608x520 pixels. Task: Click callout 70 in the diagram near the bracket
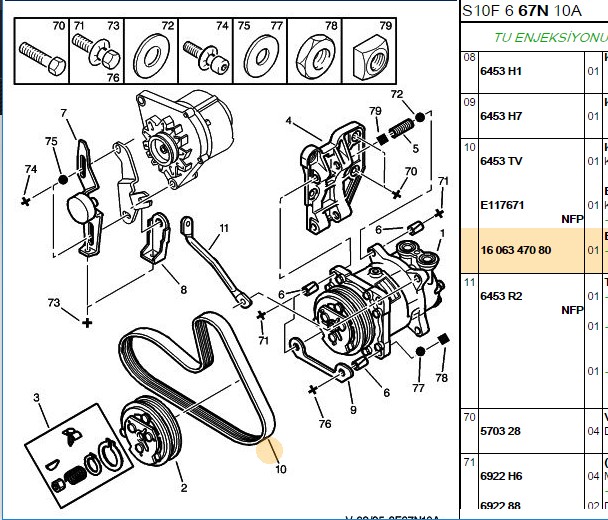[x=411, y=171]
